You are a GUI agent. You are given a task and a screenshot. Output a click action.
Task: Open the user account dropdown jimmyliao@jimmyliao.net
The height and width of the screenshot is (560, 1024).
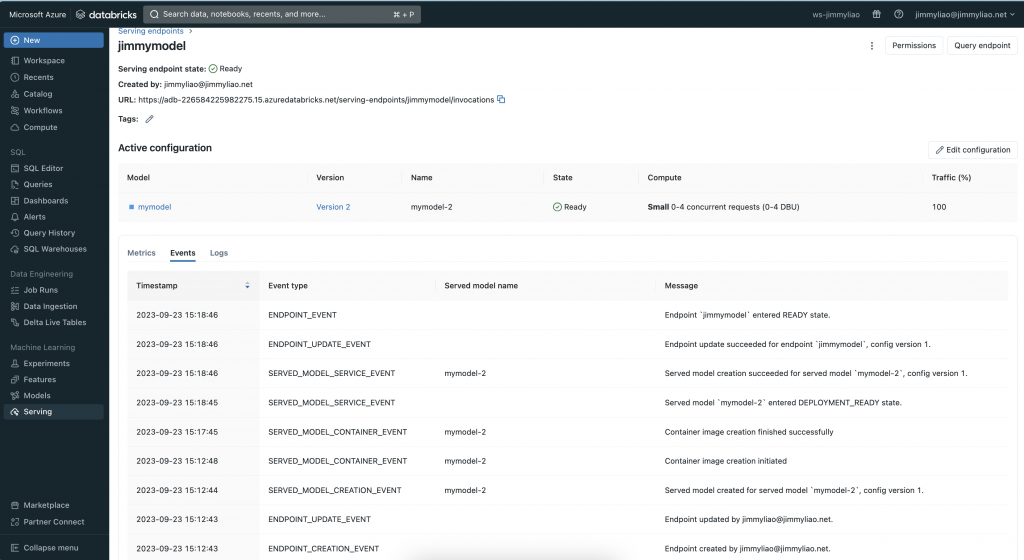(x=965, y=14)
